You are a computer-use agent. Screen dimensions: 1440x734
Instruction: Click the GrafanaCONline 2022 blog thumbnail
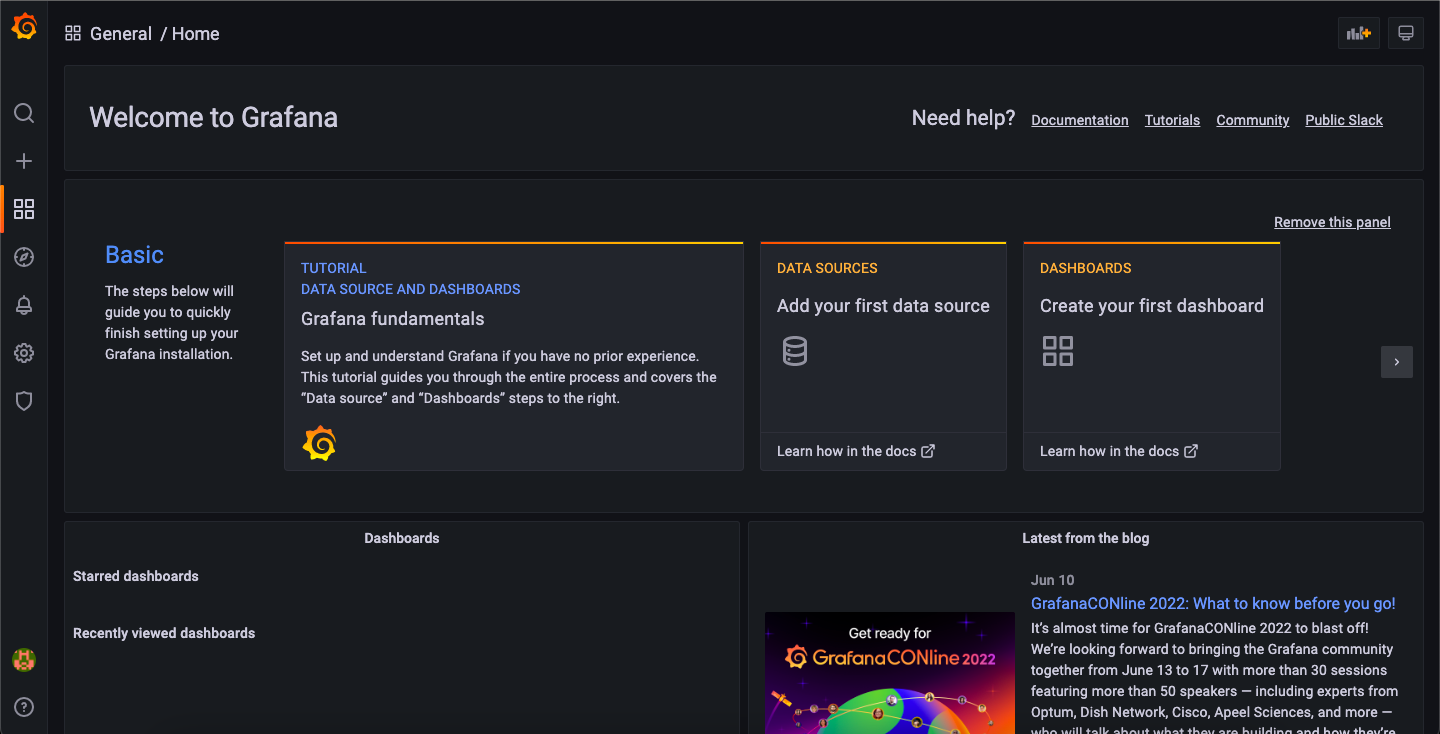tap(890, 673)
